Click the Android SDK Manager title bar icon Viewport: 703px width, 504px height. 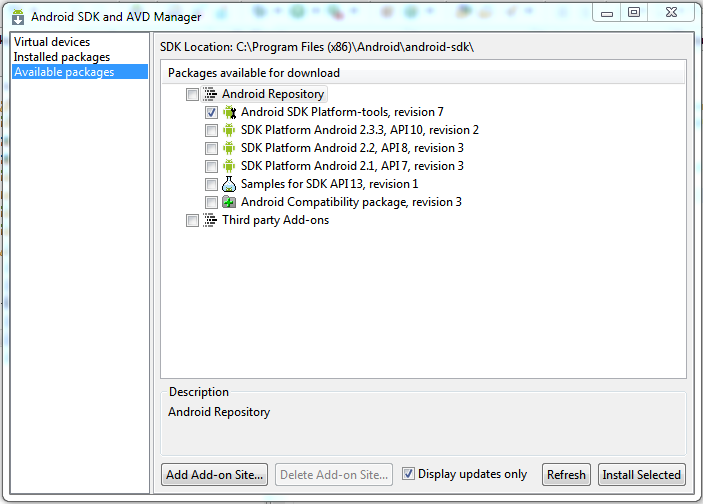coord(18,17)
